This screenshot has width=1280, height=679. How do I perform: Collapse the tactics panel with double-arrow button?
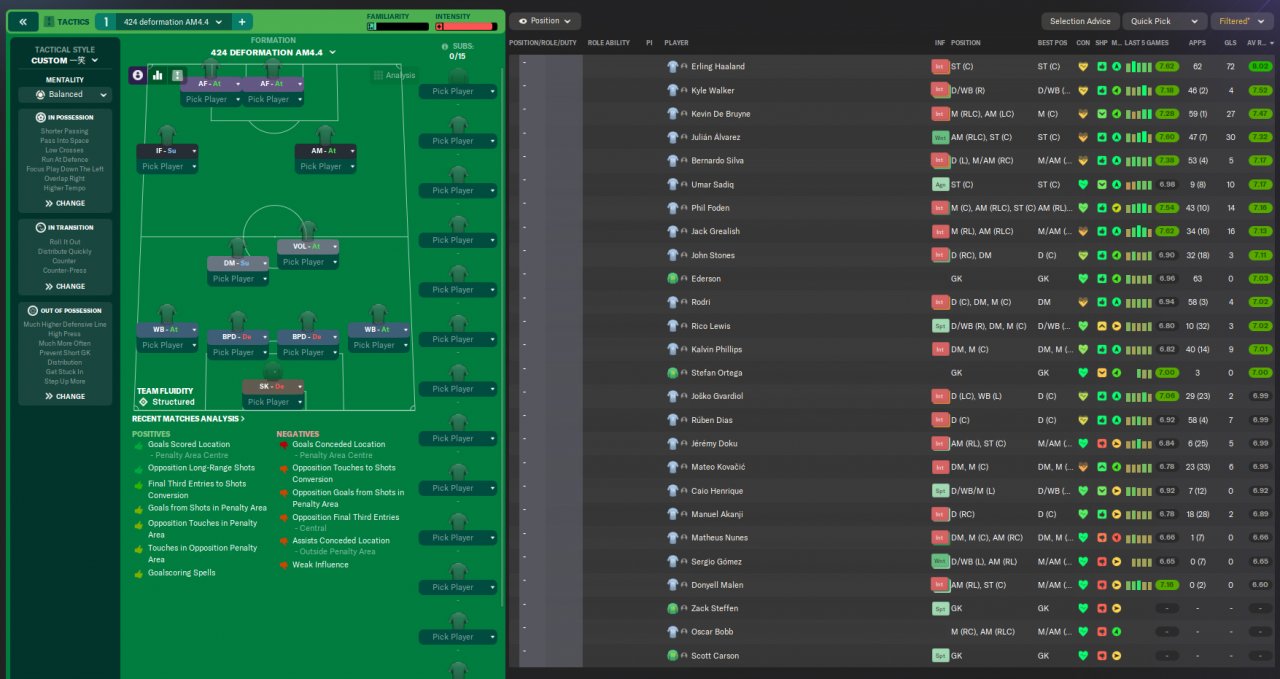pyautogui.click(x=23, y=21)
